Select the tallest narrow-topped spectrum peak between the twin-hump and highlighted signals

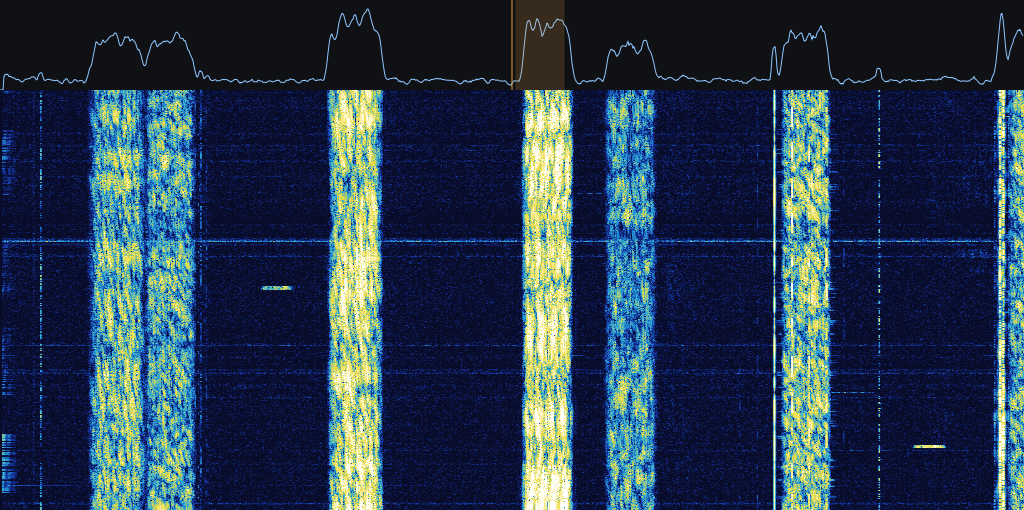coord(355,44)
